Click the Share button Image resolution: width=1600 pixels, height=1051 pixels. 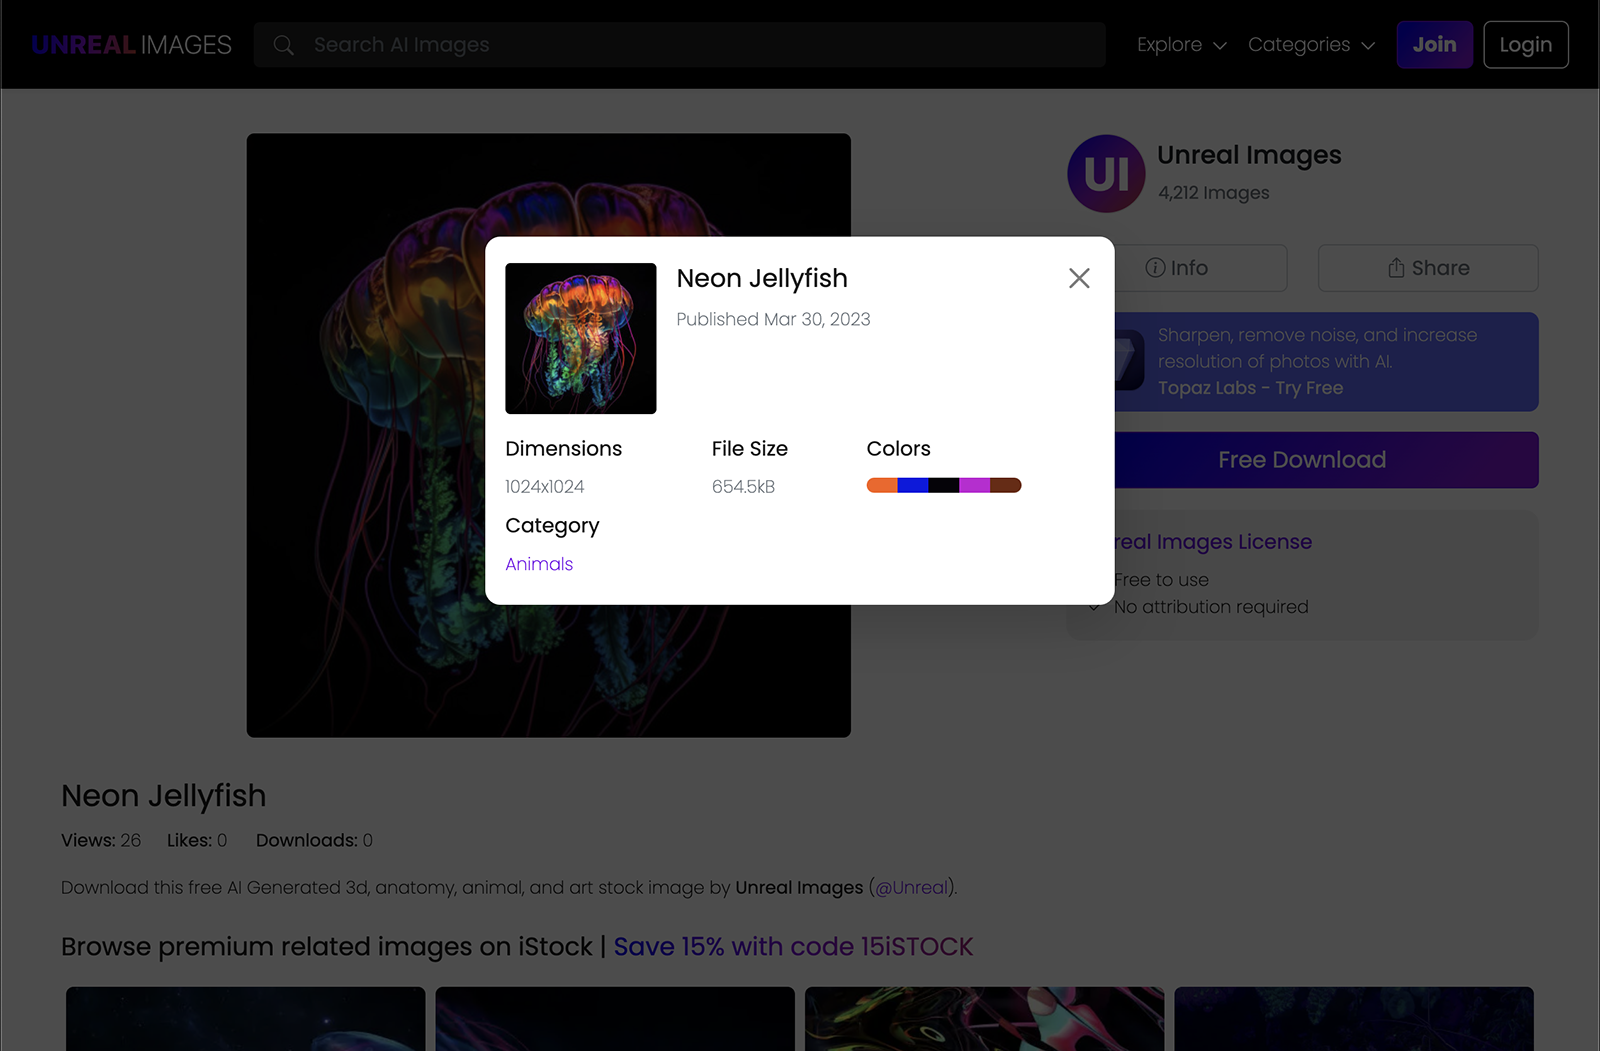point(1428,268)
